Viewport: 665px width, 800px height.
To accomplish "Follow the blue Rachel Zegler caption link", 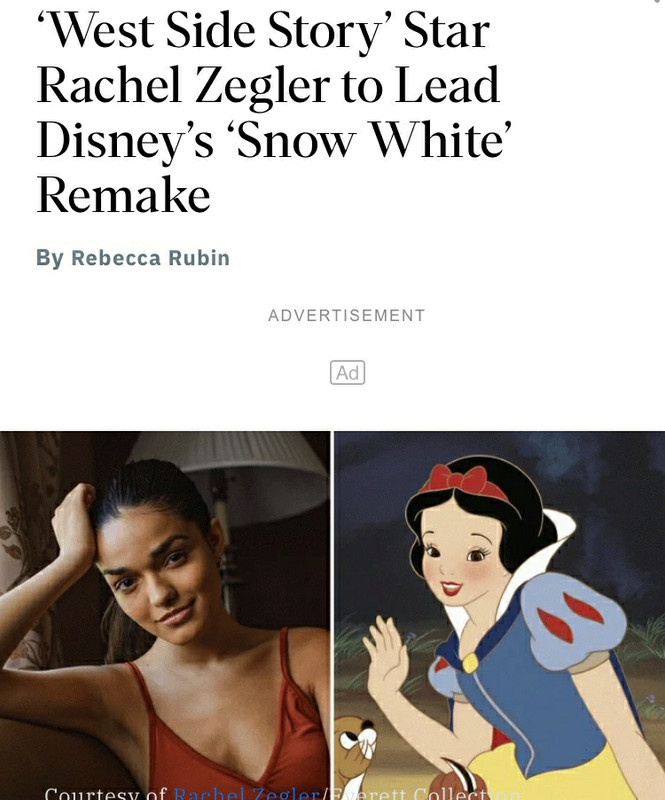I will click(246, 794).
